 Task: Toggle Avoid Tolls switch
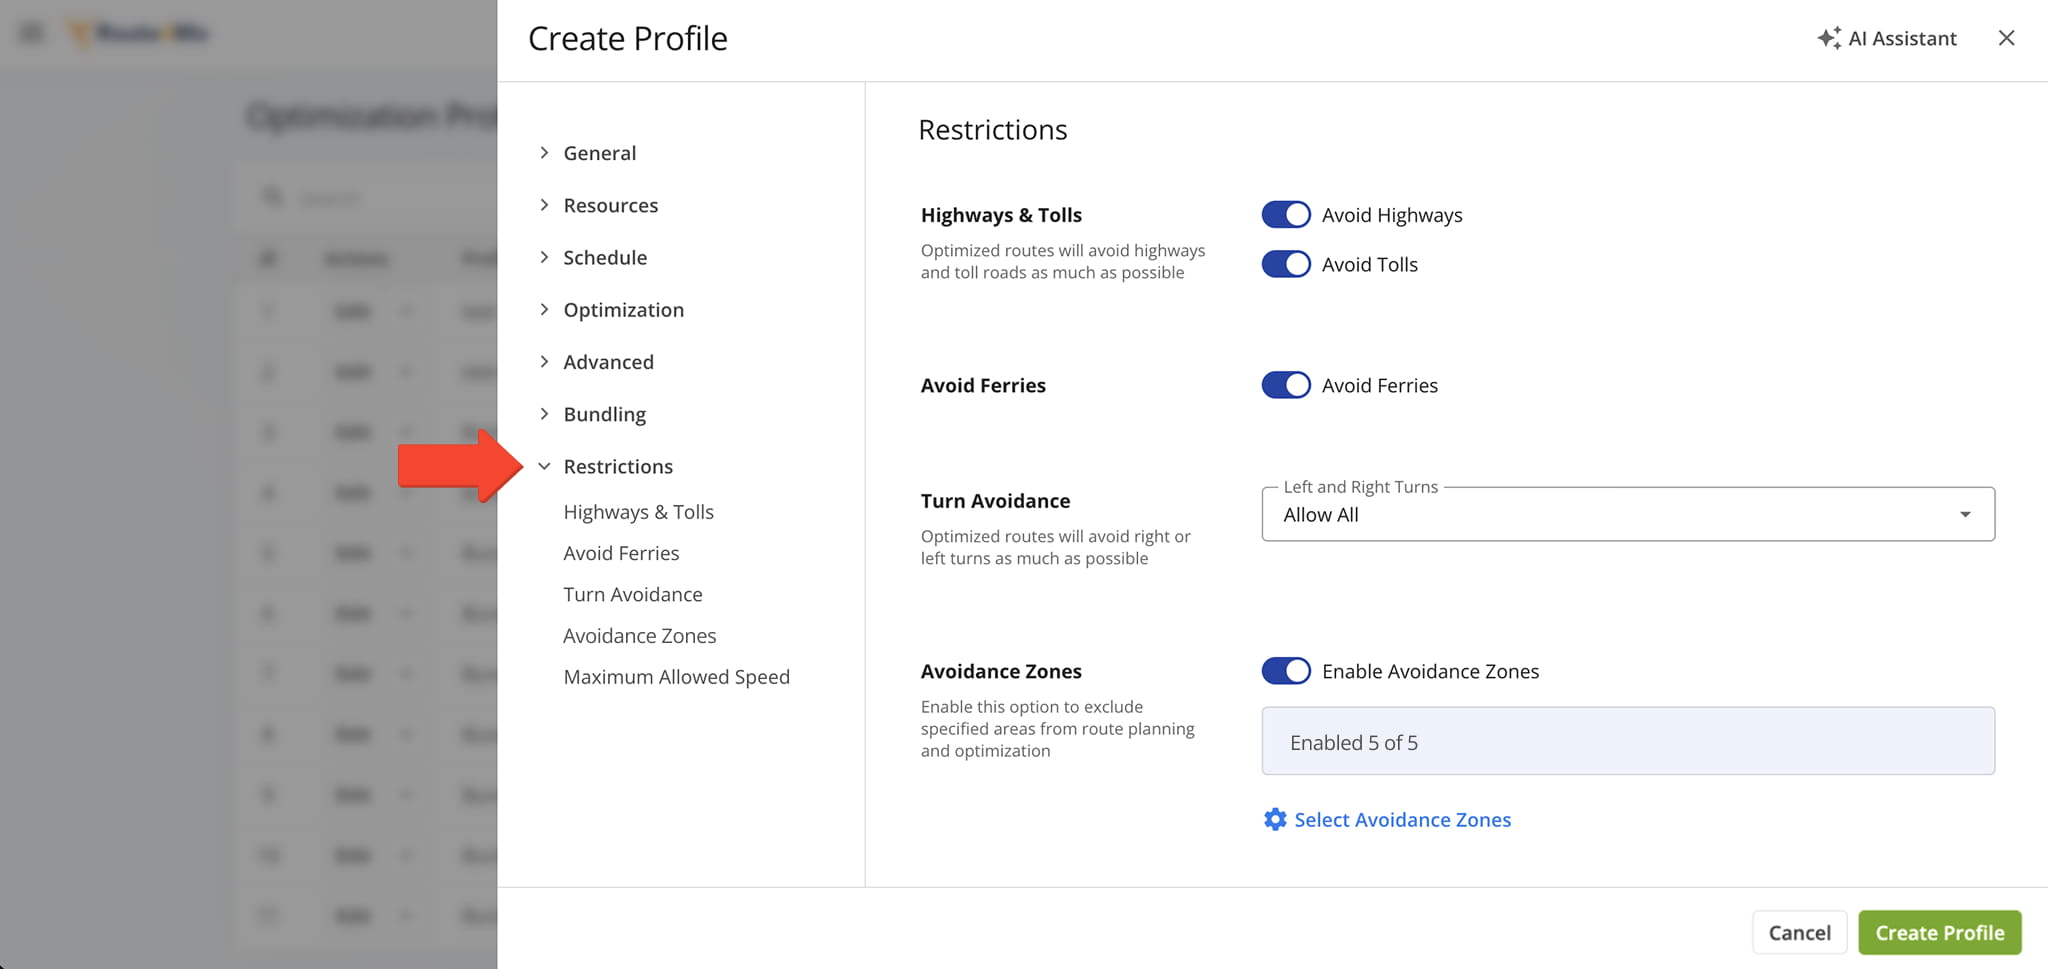point(1286,264)
